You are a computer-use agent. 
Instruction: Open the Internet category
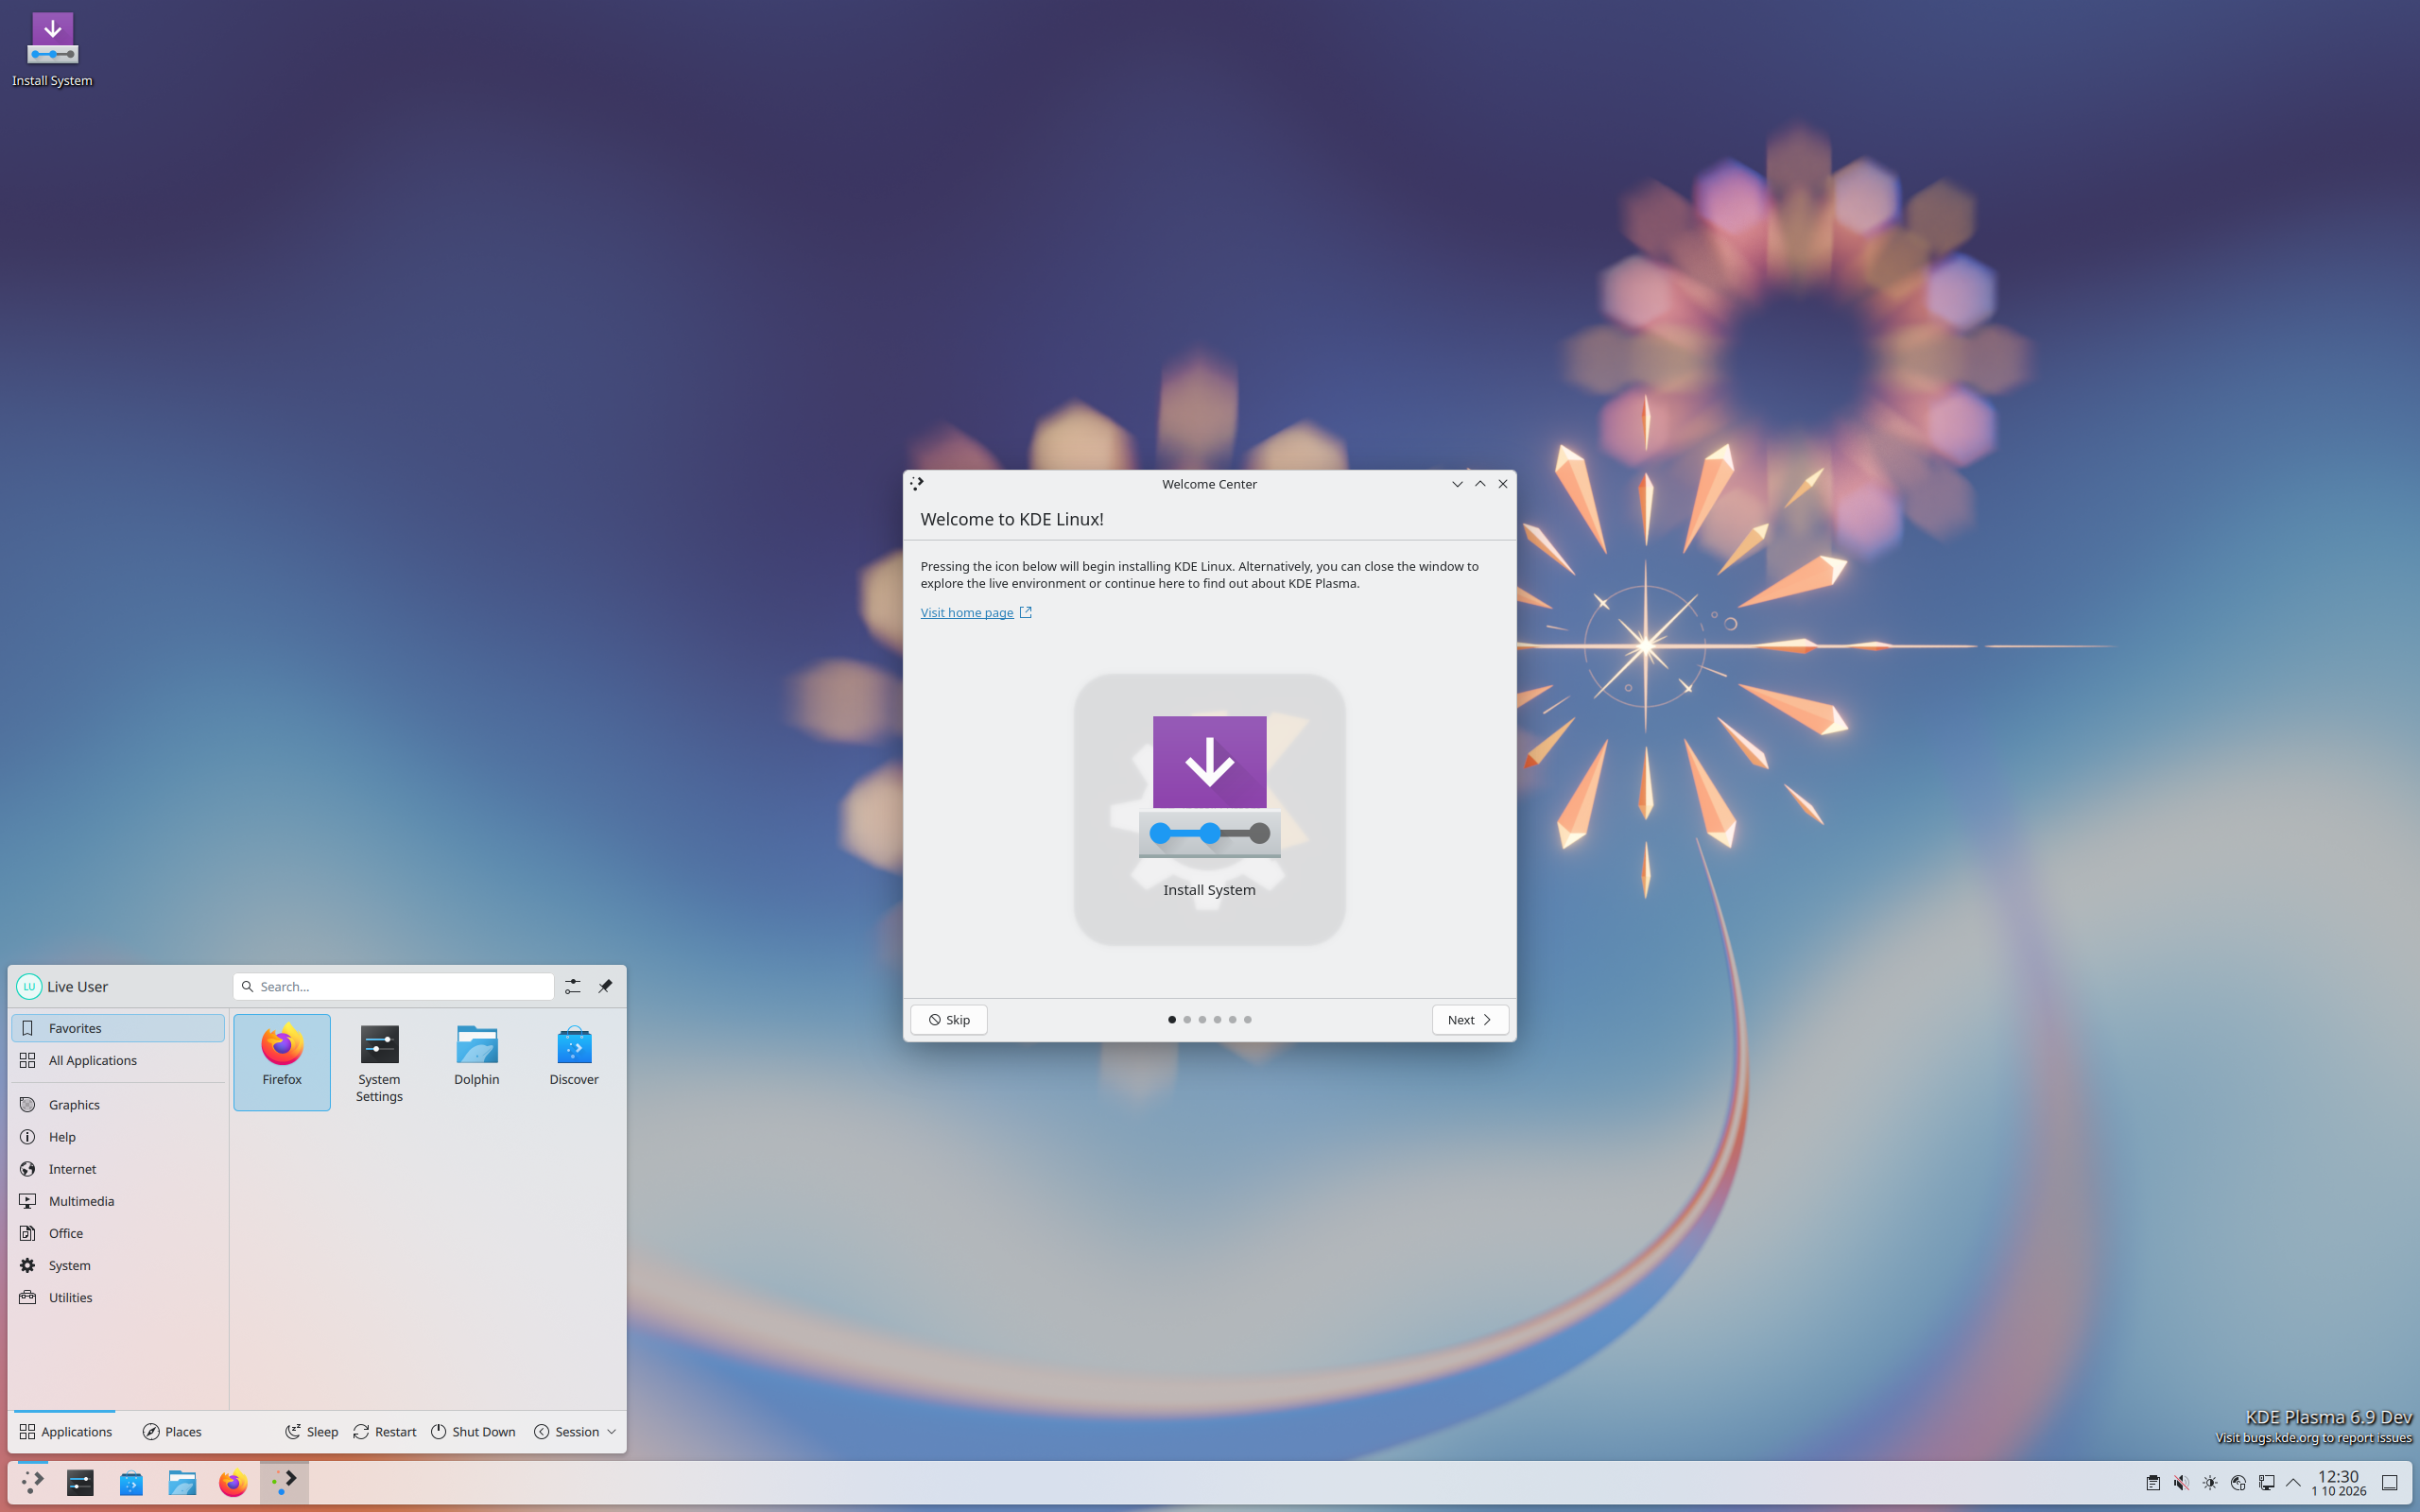click(118, 1169)
